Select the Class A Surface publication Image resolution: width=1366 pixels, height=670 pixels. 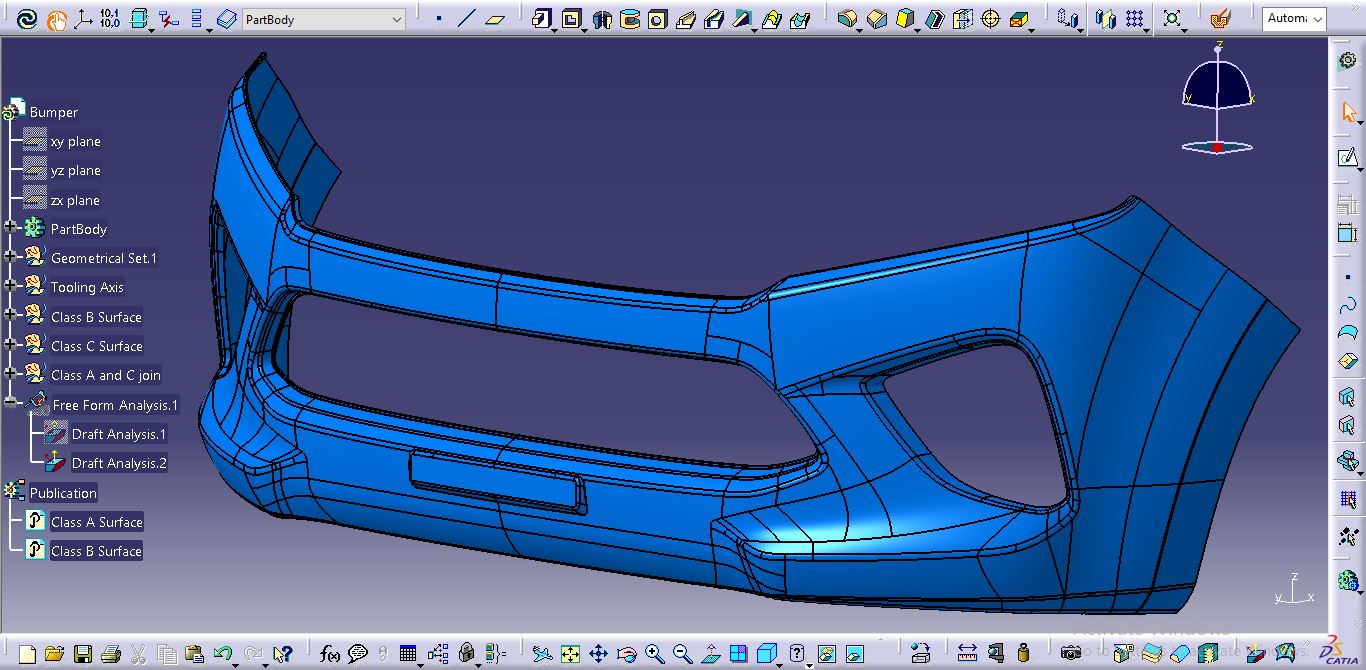pos(96,522)
